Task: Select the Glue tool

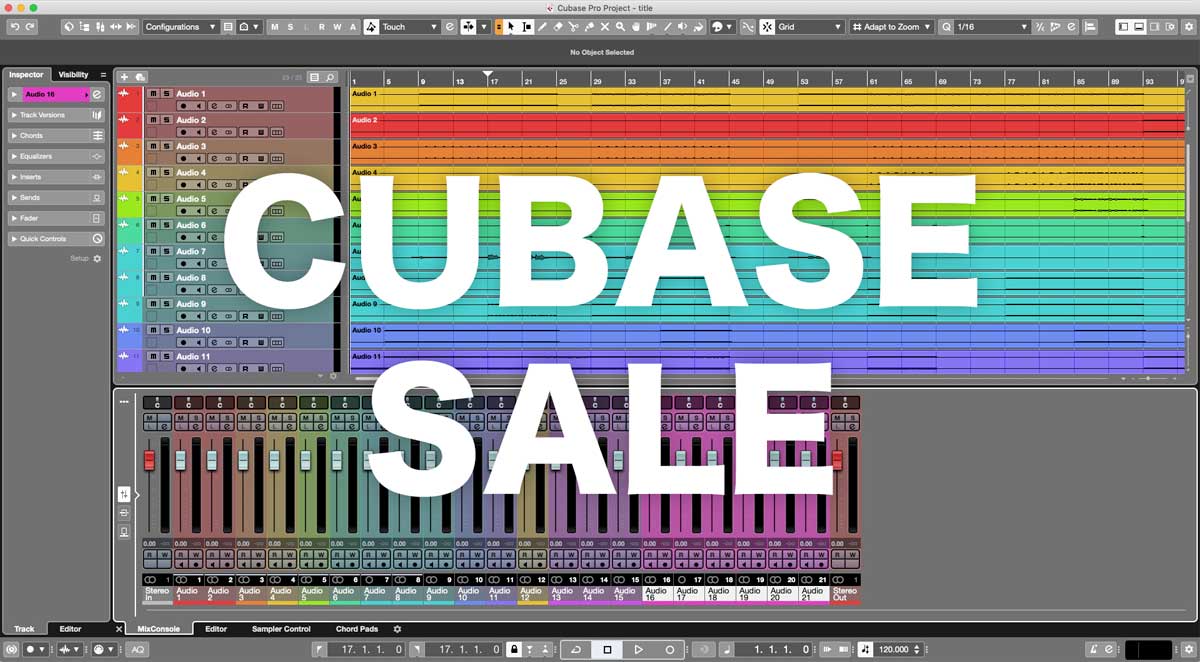Action: coord(589,27)
